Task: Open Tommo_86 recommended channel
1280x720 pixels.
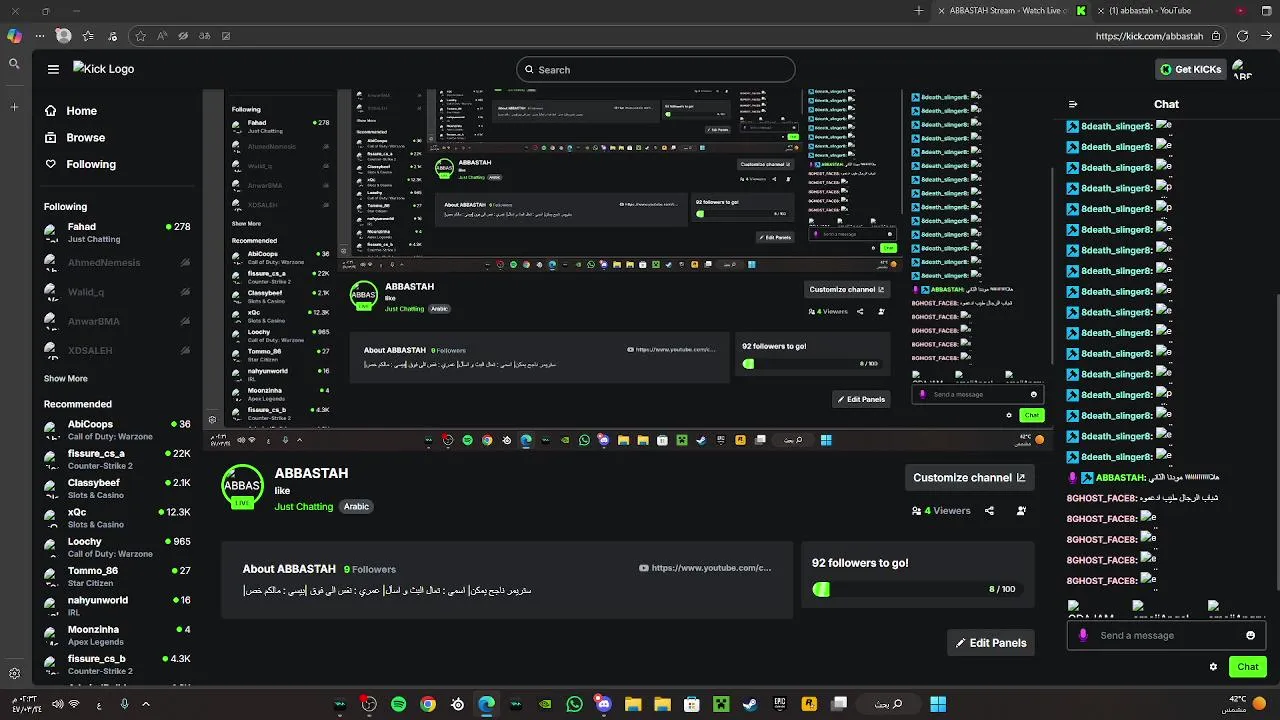Action: tap(117, 576)
